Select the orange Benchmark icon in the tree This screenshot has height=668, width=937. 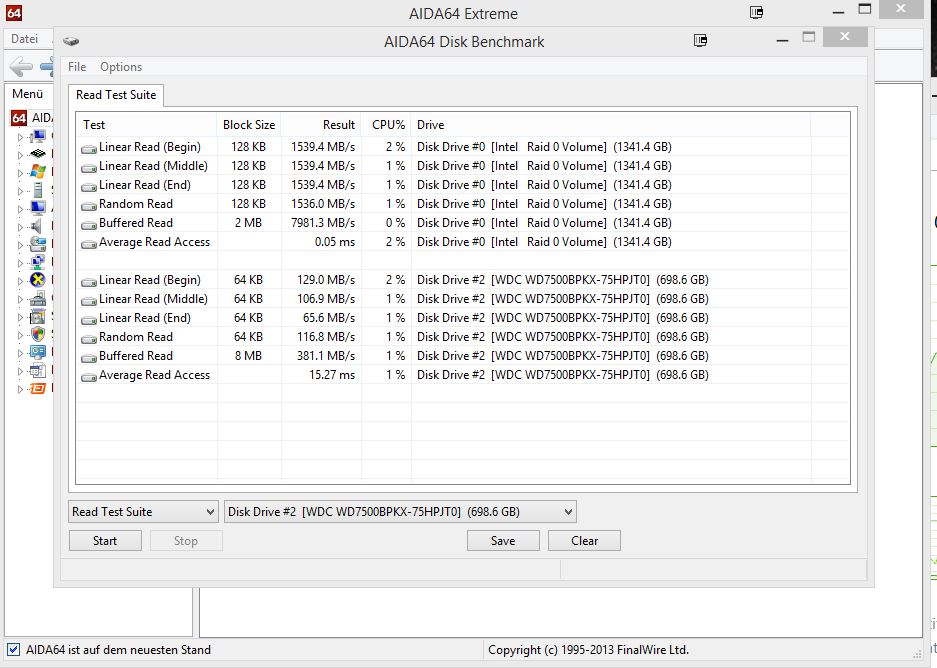tap(38, 388)
